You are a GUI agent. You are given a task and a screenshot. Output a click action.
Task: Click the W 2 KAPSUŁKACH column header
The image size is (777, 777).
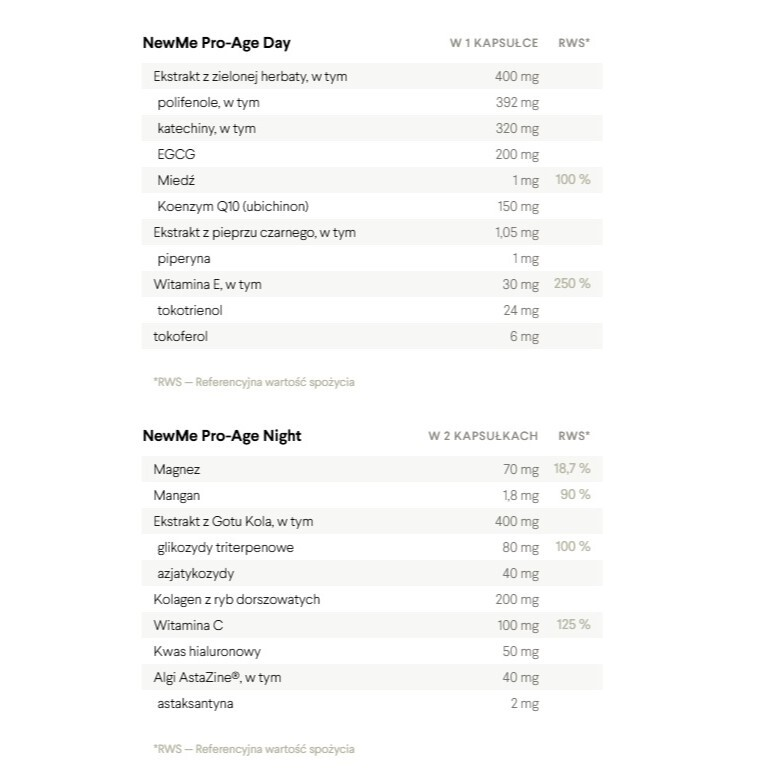[x=483, y=436]
